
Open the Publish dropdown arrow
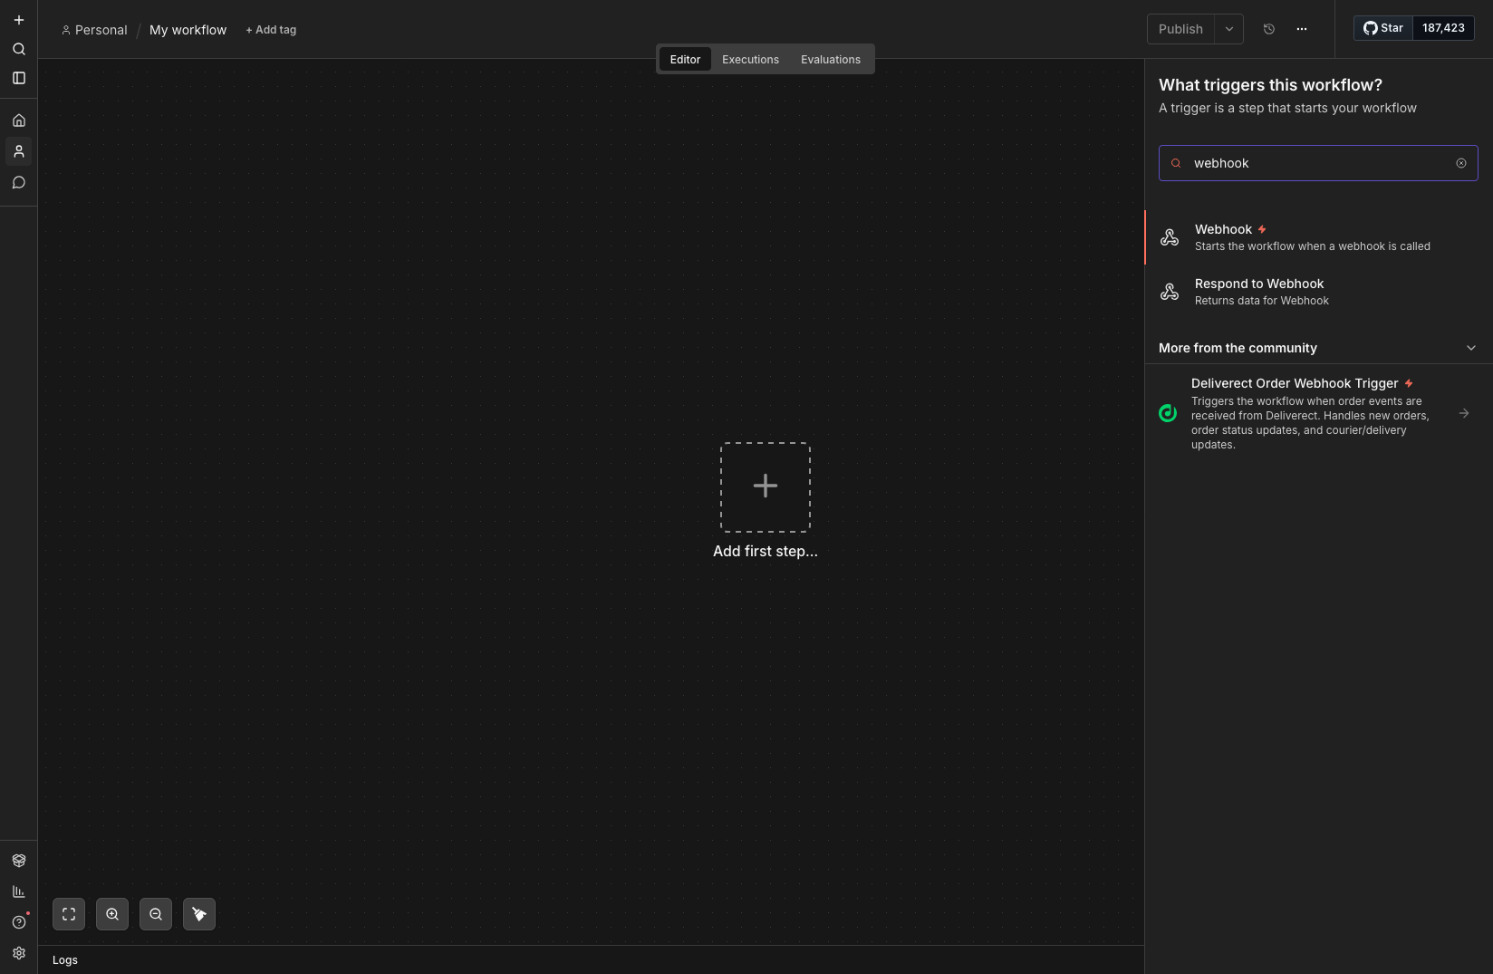click(x=1229, y=29)
